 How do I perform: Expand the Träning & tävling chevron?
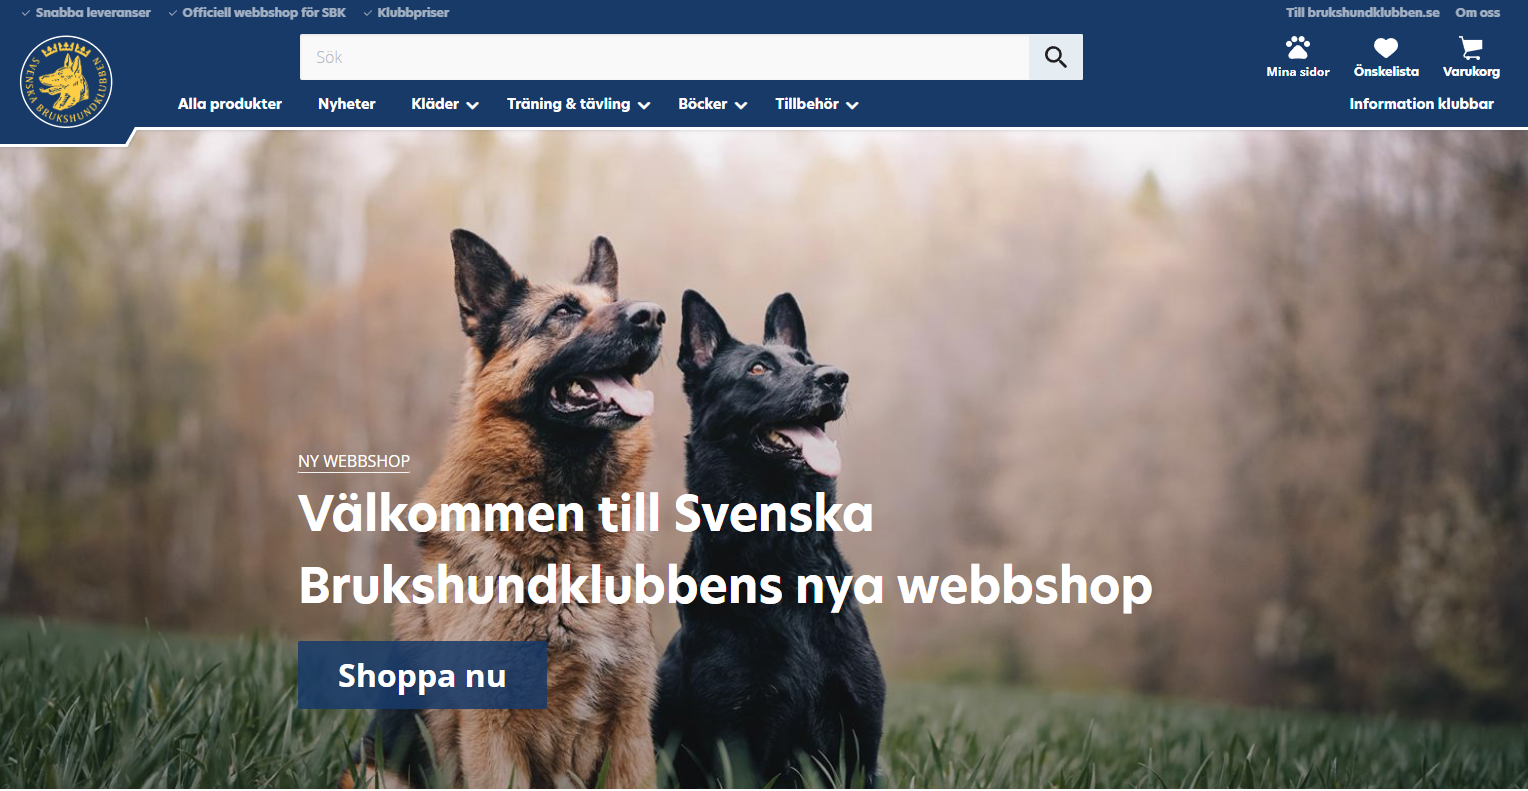pyautogui.click(x=644, y=105)
